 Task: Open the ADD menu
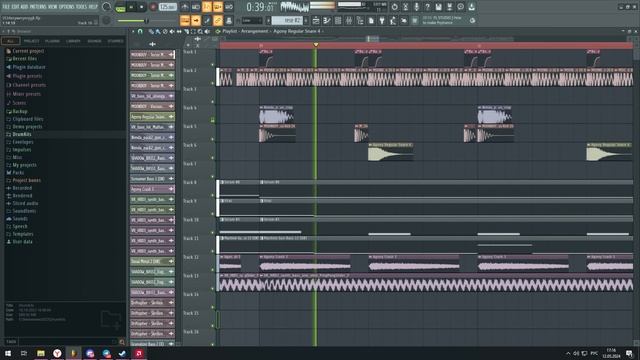click(24, 7)
